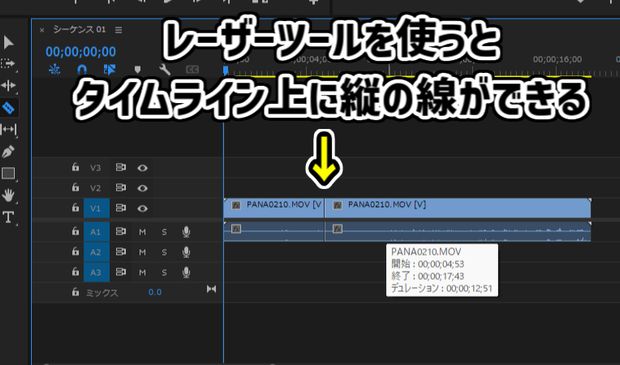Open the シーケンス 01 panel menu

point(118,30)
